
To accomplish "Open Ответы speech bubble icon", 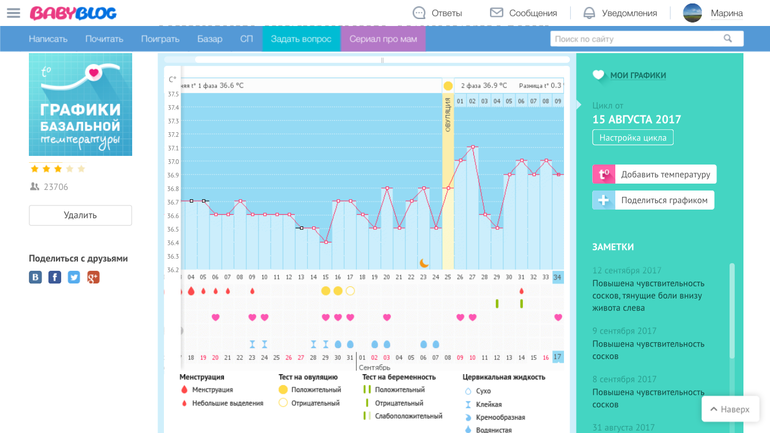I will click(x=419, y=13).
